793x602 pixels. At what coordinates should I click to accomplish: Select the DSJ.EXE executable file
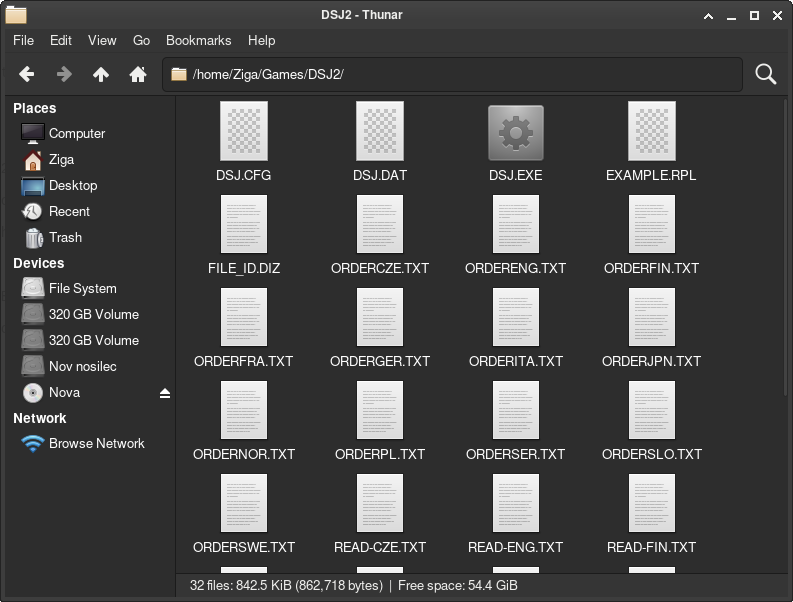[x=515, y=143]
